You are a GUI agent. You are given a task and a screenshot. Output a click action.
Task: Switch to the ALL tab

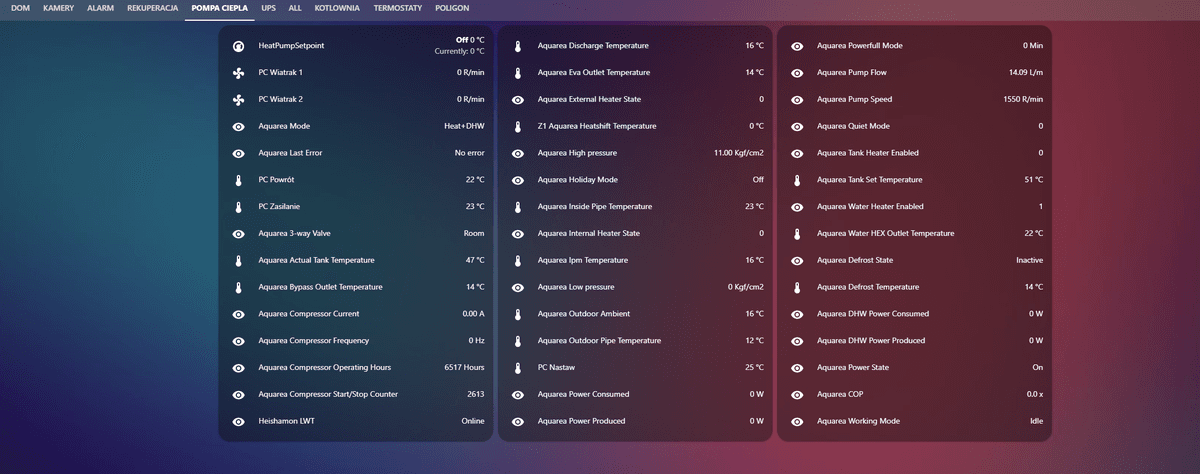(x=295, y=8)
